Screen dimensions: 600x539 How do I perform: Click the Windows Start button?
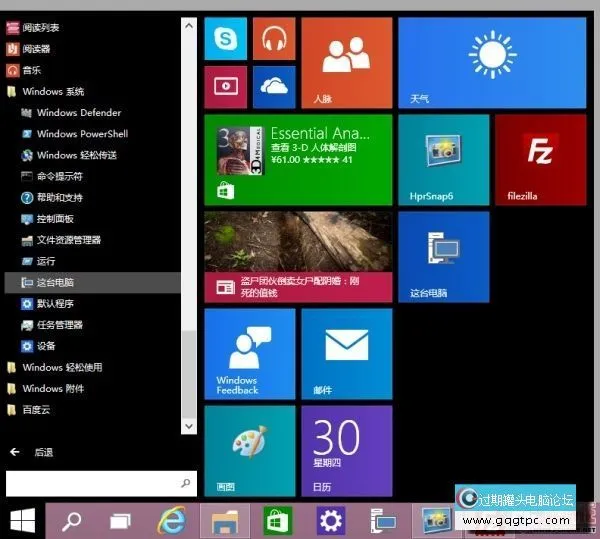(x=23, y=521)
